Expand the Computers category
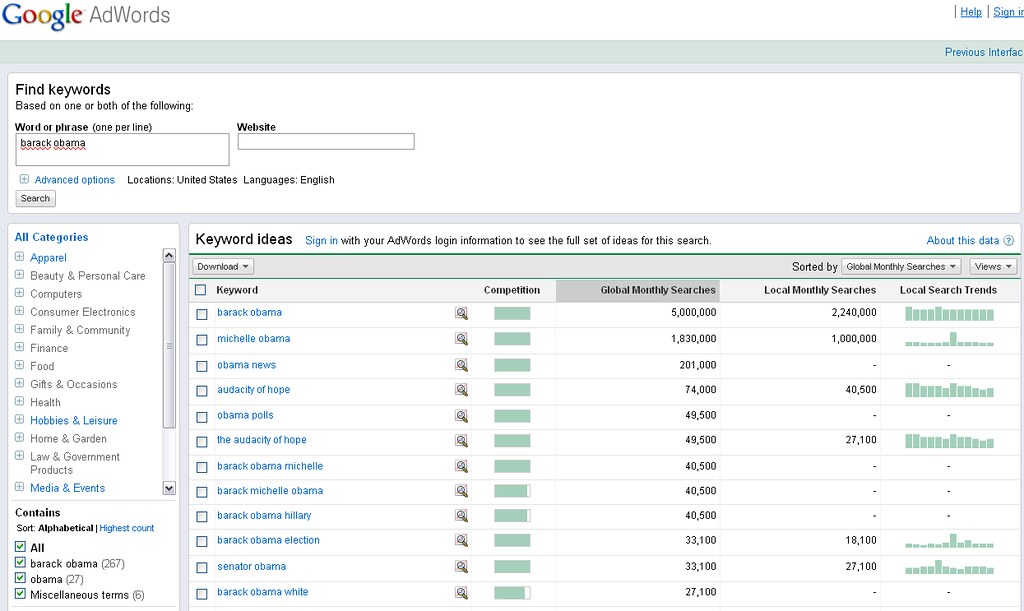Screen dimensions: 1024x611 [x=19, y=293]
